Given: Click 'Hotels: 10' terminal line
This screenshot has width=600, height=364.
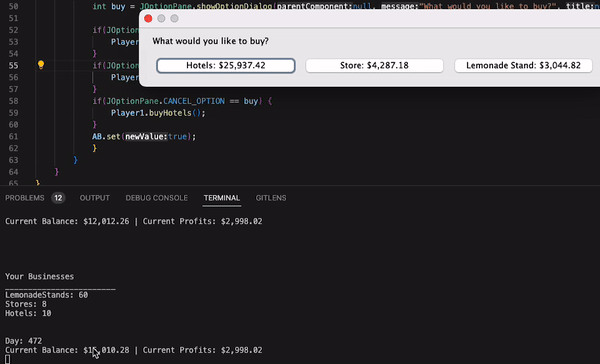Looking at the screenshot, I should (x=28, y=313).
